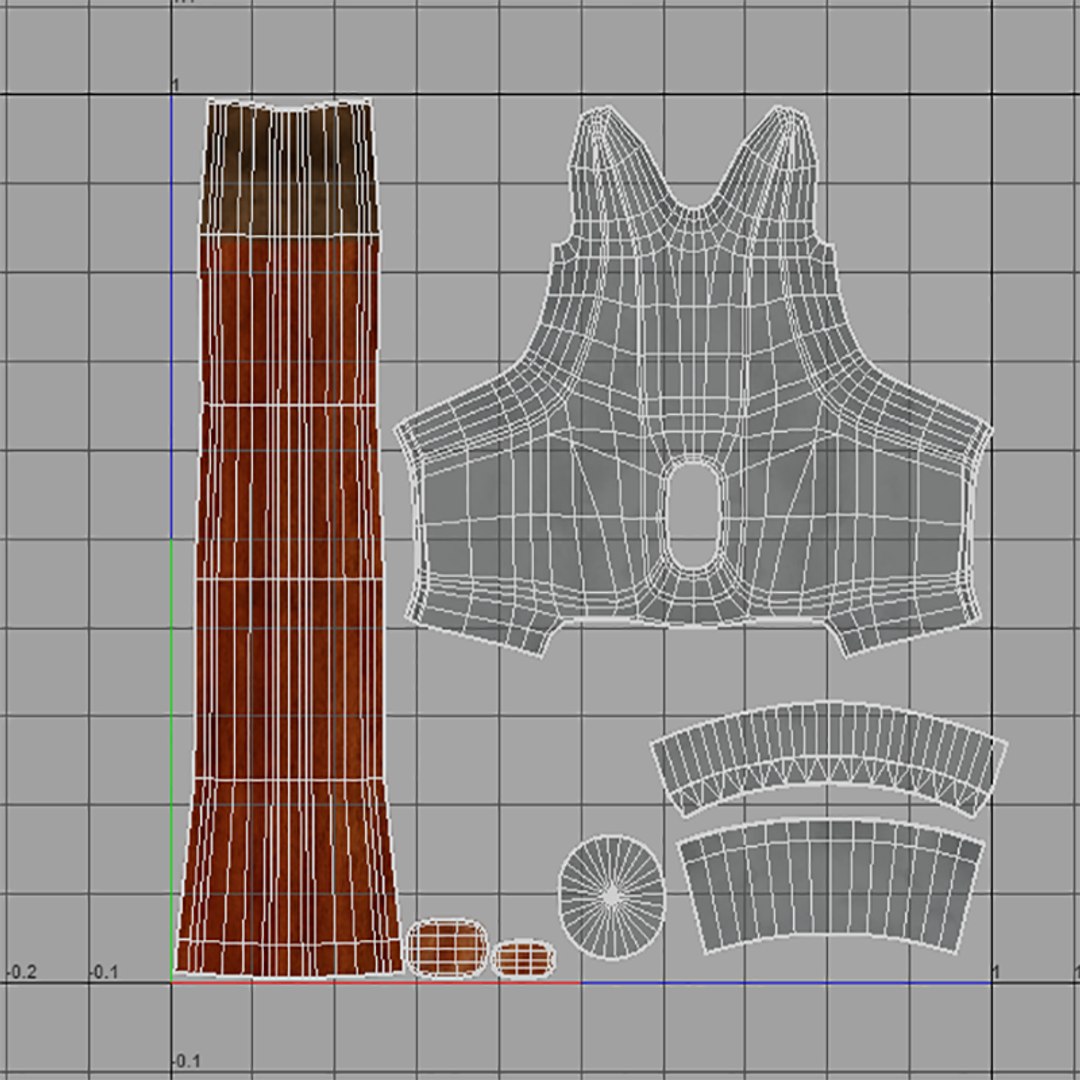1080x1080 pixels.
Task: Click the dark brown top section of skirt shell
Action: pos(290,167)
